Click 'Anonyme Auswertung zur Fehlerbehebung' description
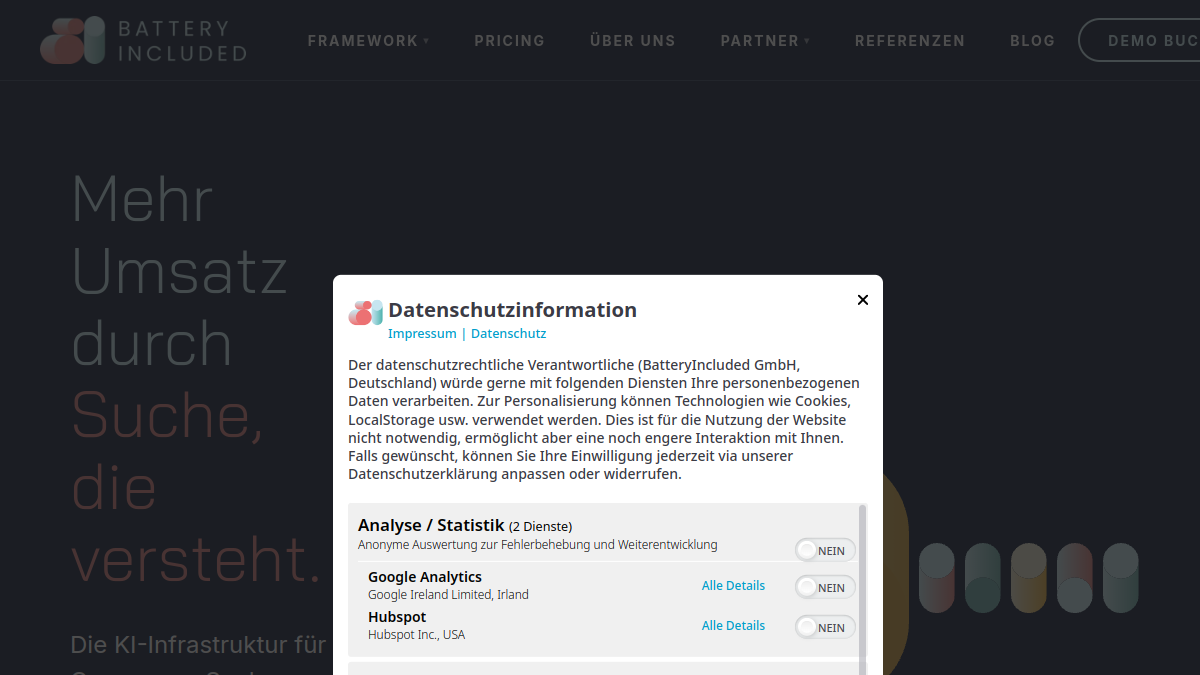Screen dimensions: 1200x675 (x=538, y=545)
